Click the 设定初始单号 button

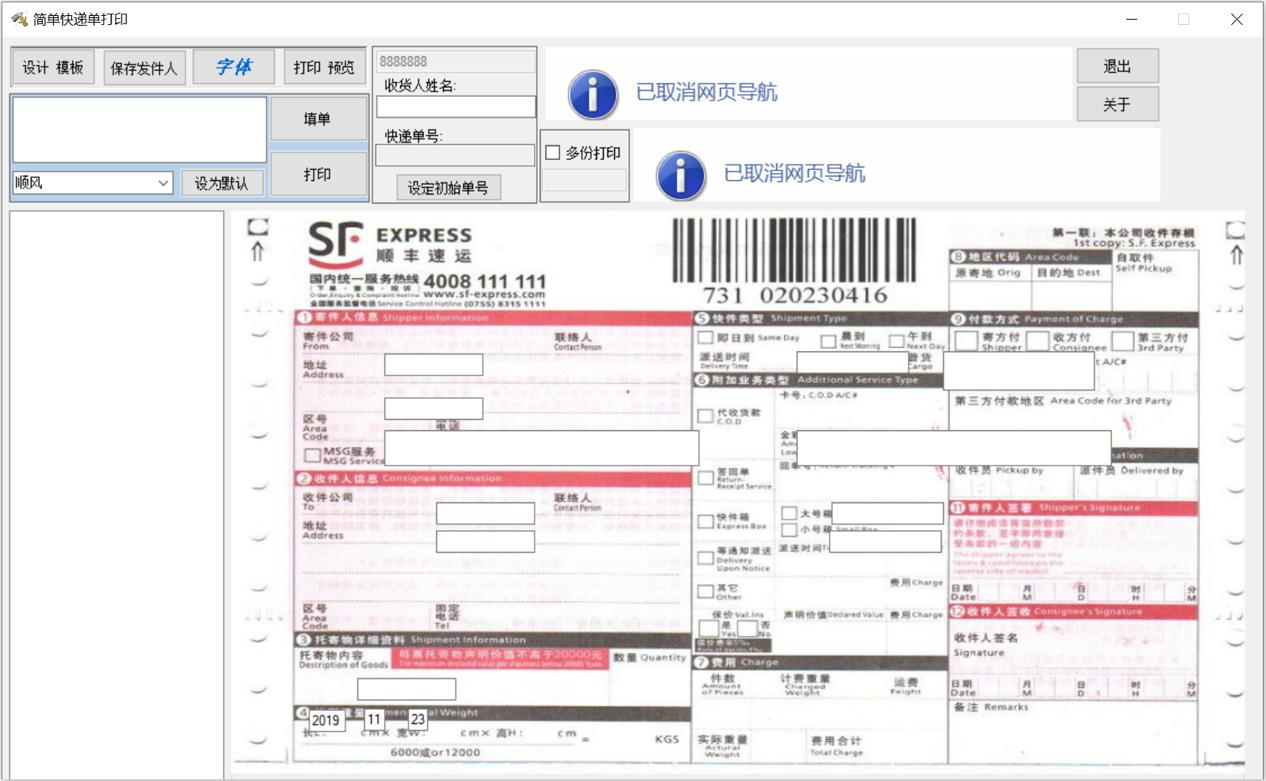coord(448,187)
